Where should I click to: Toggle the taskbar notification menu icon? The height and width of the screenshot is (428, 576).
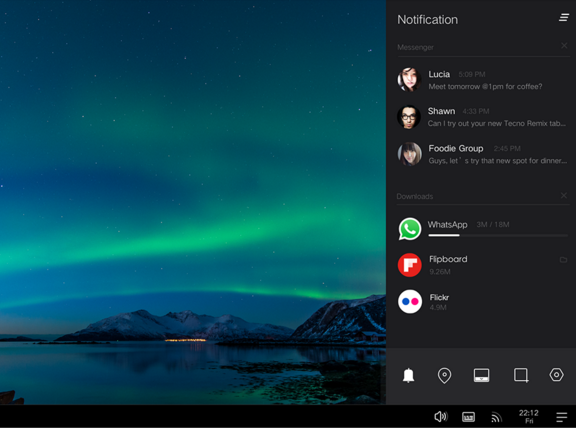pos(562,417)
